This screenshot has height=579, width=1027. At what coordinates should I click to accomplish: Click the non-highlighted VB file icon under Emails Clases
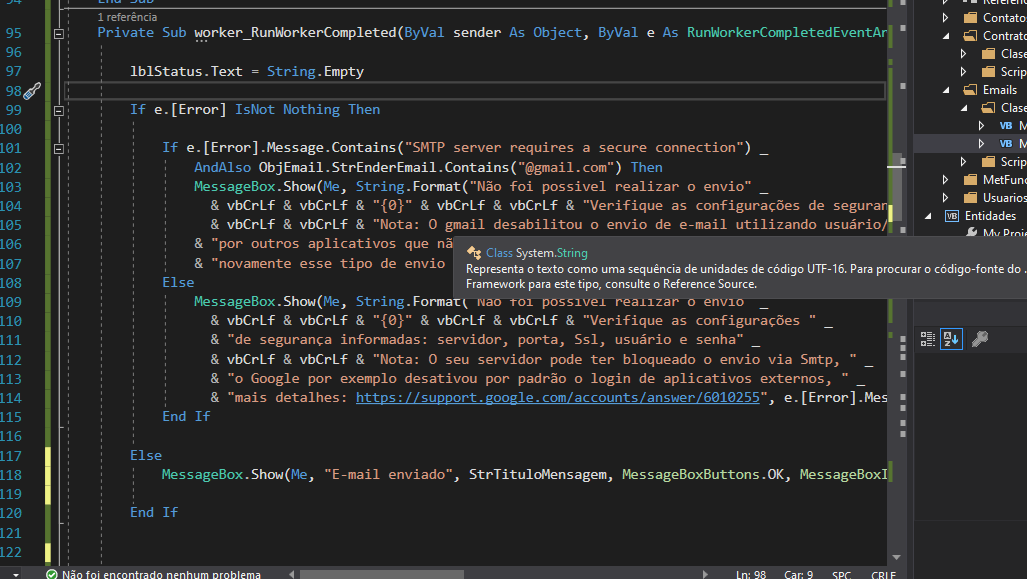click(1006, 126)
